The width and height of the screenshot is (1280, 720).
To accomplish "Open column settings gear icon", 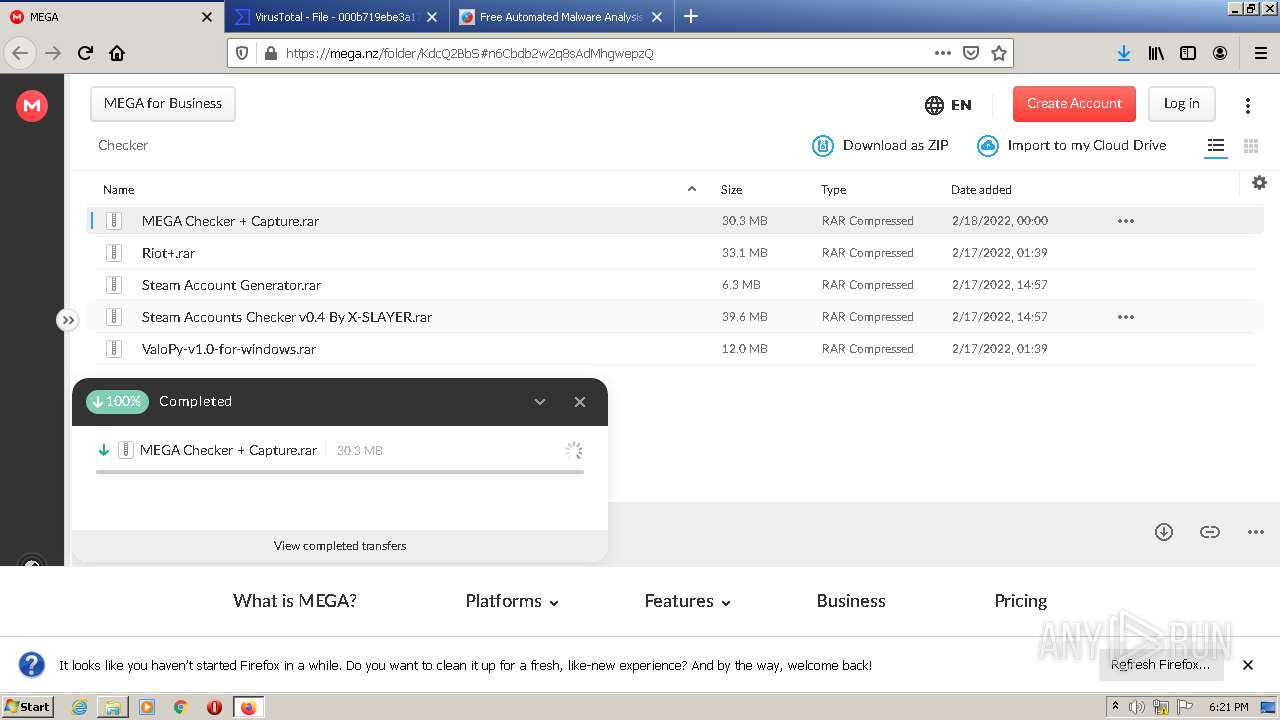I will pyautogui.click(x=1259, y=182).
